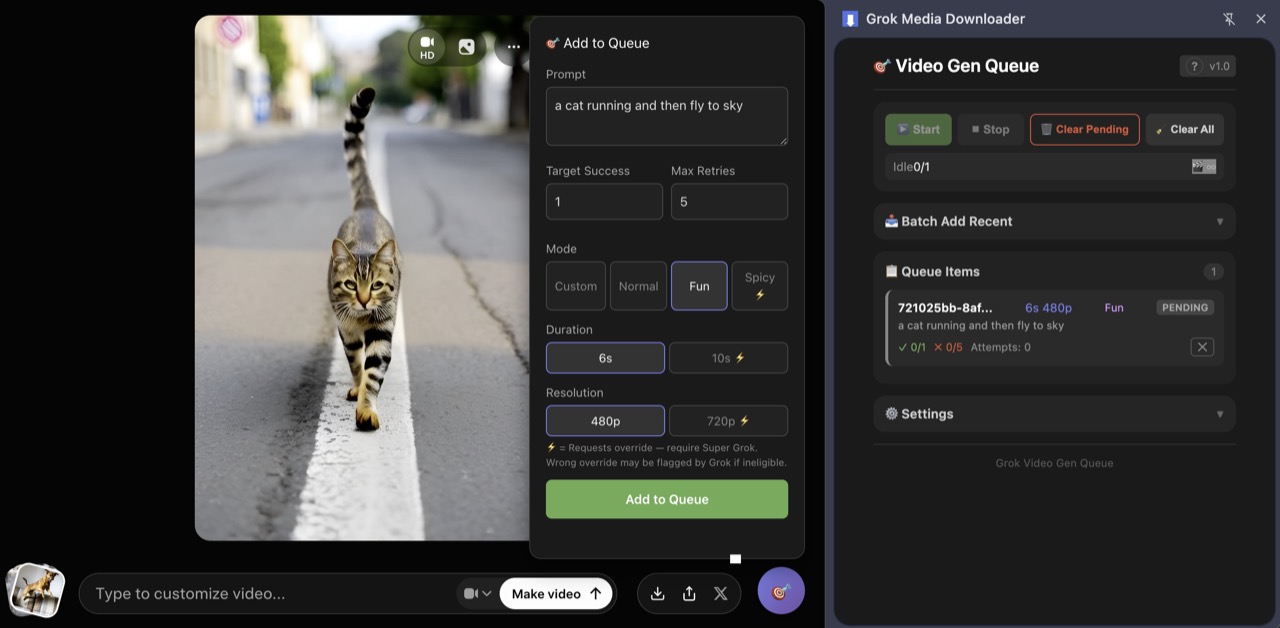Image resolution: width=1280 pixels, height=628 pixels.
Task: Click the Add to Queue button
Action: (x=666, y=499)
